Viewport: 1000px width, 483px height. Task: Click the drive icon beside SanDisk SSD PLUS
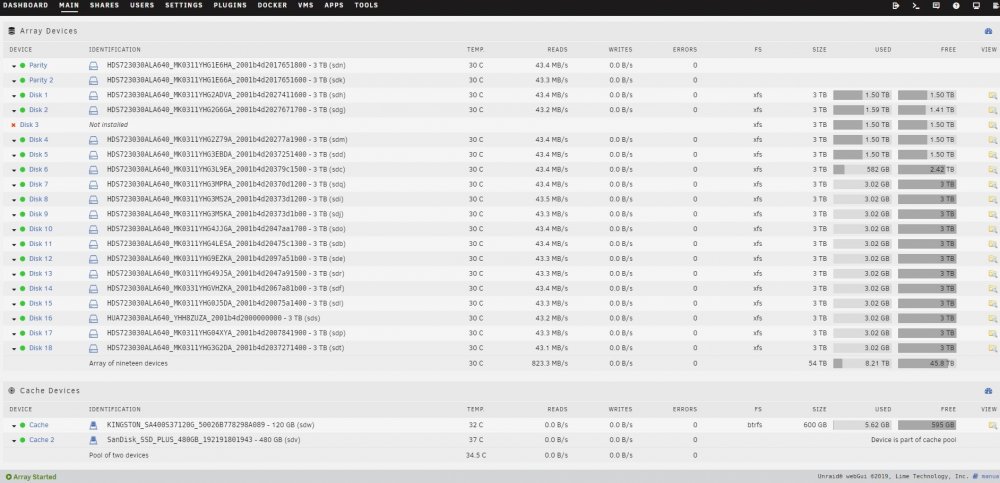click(x=94, y=440)
